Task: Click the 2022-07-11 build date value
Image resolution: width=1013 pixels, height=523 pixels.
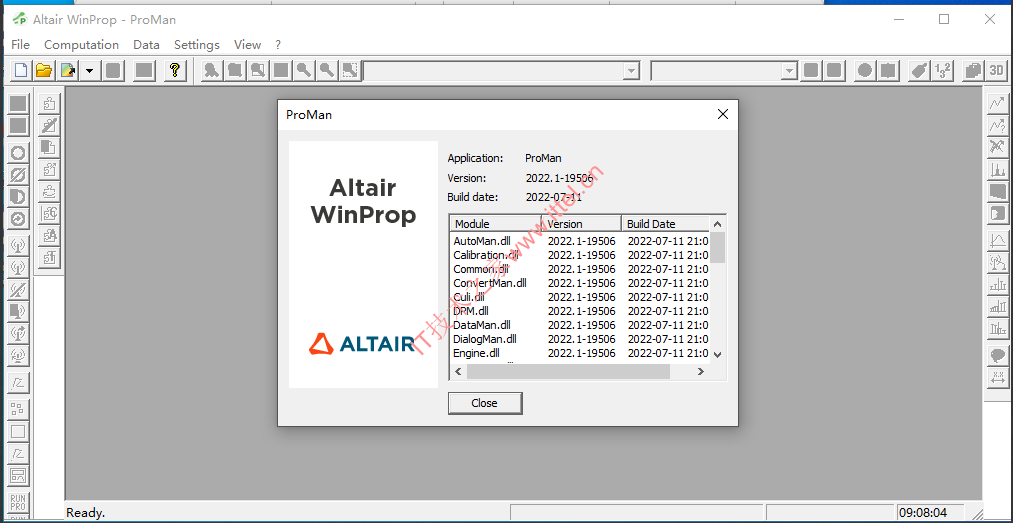Action: [554, 197]
